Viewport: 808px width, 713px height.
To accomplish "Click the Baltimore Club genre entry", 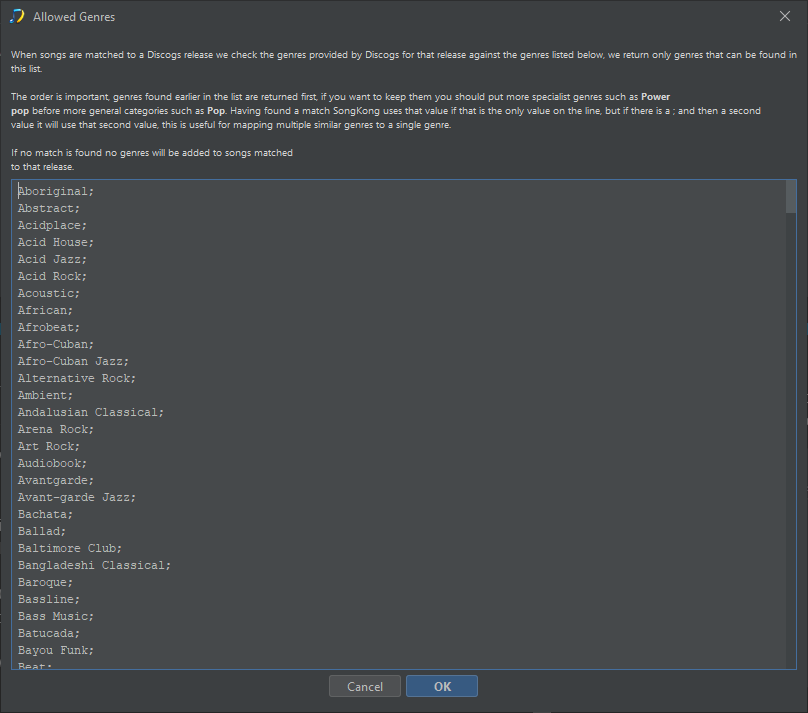I will 70,548.
